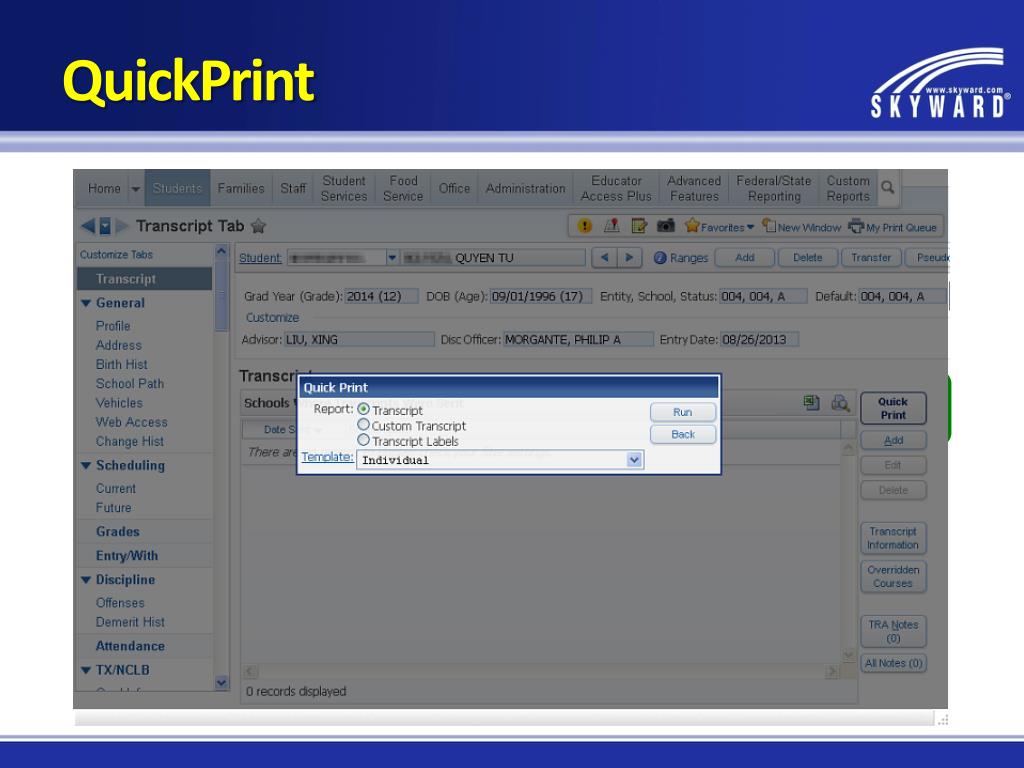
Task: Click the Transcript Information button
Action: 893,538
